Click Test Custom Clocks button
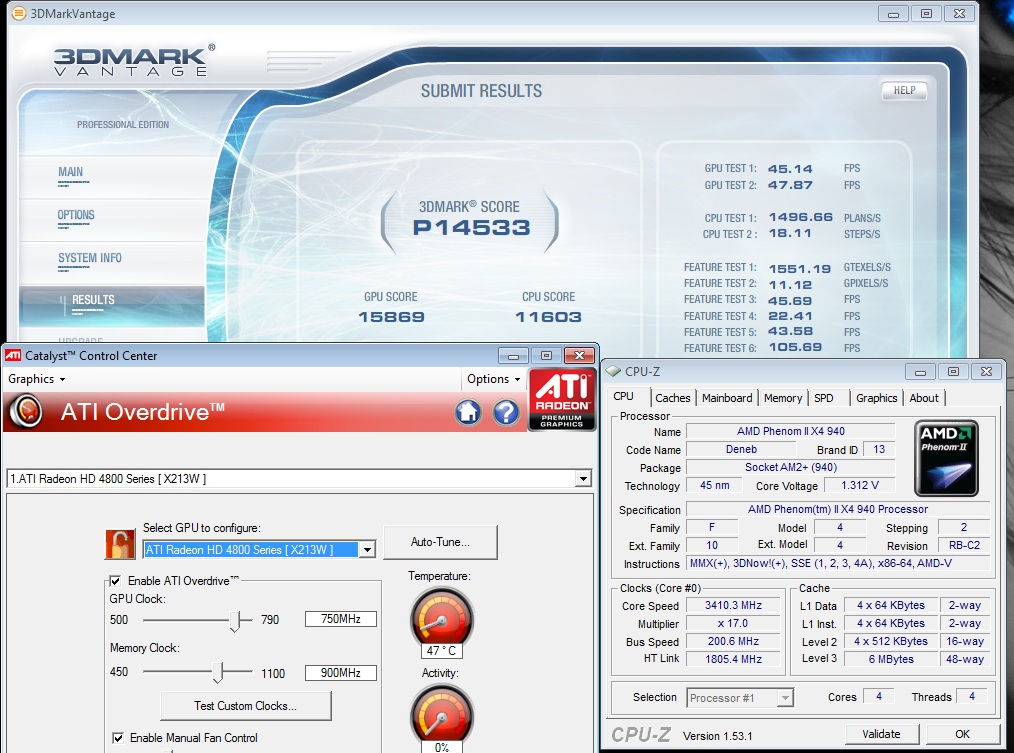The height and width of the screenshot is (753, 1014). (245, 706)
